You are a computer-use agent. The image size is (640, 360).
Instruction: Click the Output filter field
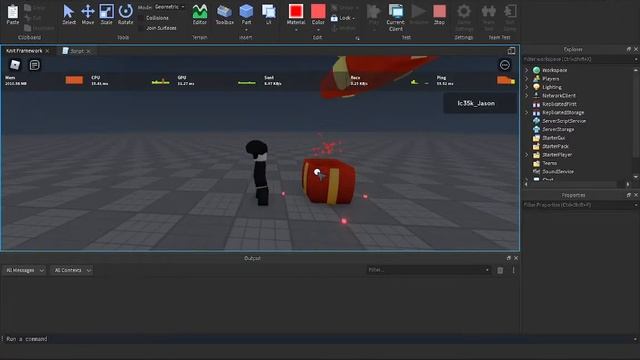click(428, 270)
